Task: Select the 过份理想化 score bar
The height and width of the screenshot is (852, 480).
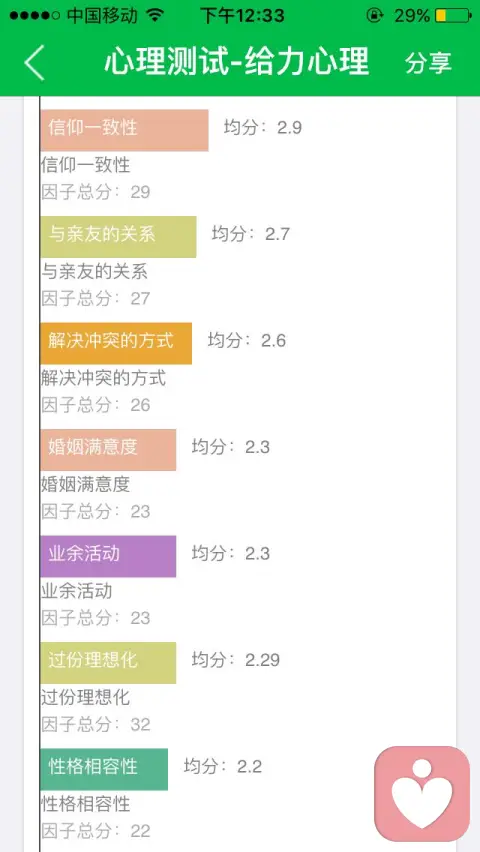Action: pos(108,662)
